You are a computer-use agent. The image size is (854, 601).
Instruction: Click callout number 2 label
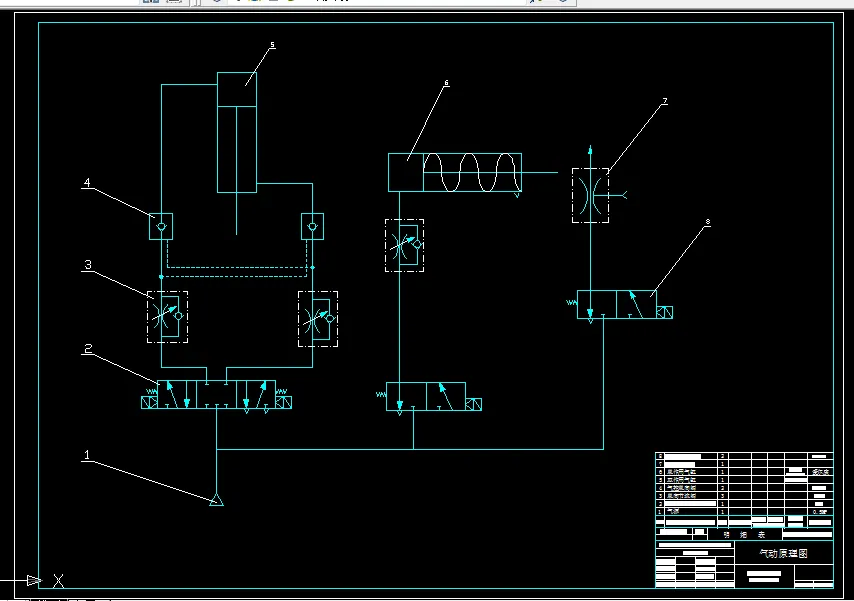tap(88, 348)
